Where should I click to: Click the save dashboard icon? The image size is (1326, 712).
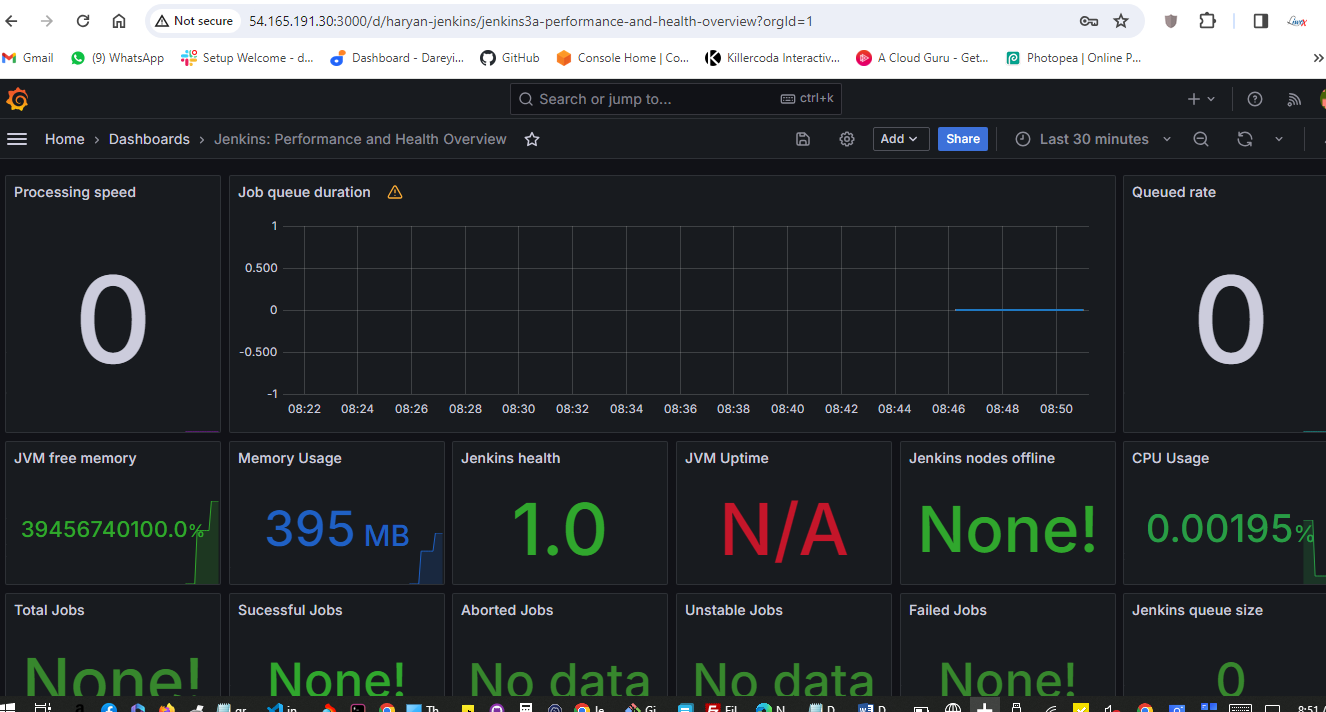coord(803,139)
